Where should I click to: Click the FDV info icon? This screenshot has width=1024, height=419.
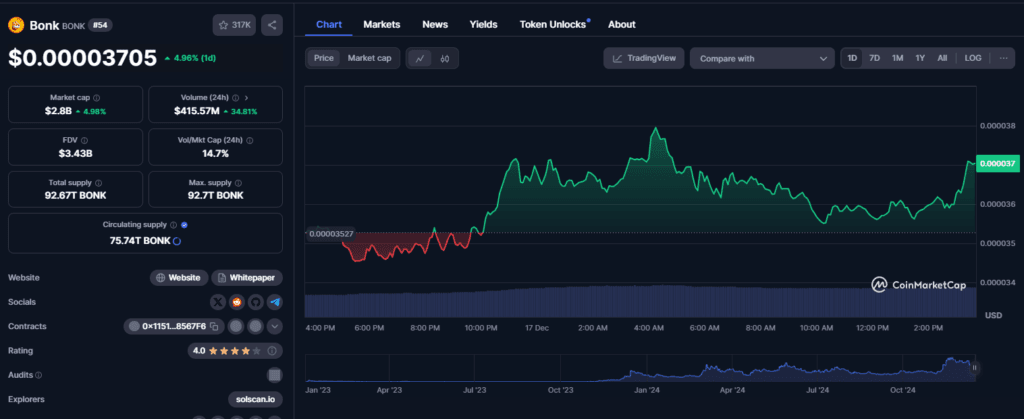pyautogui.click(x=84, y=140)
